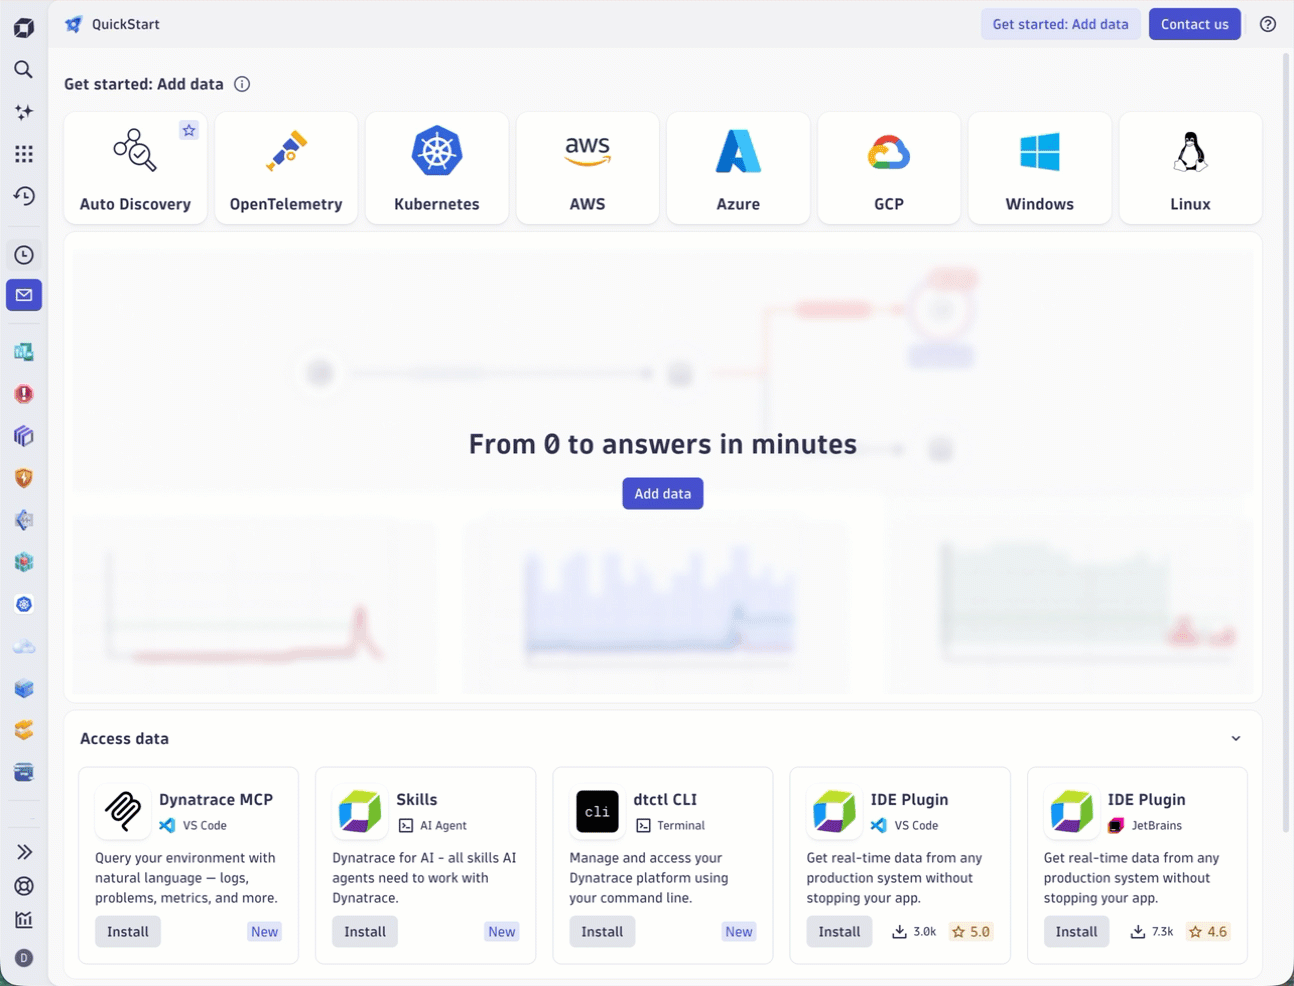Install Skills for AI Agent
This screenshot has height=986, width=1294.
pos(365,931)
